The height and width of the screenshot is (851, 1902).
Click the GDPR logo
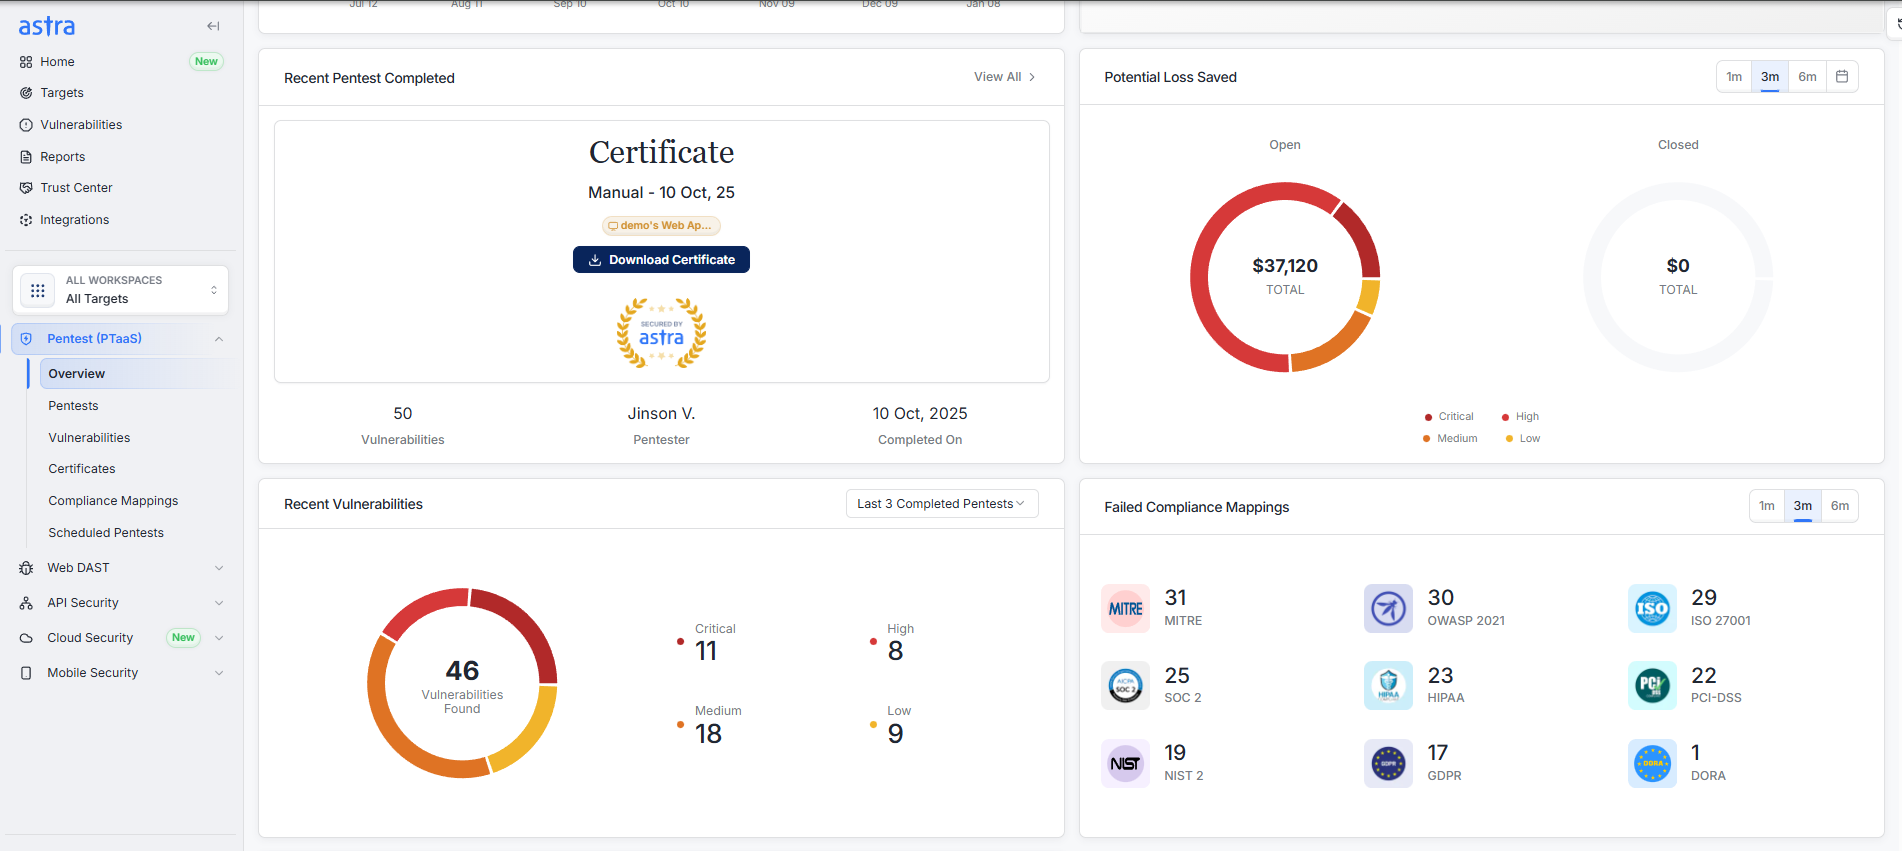pos(1389,764)
